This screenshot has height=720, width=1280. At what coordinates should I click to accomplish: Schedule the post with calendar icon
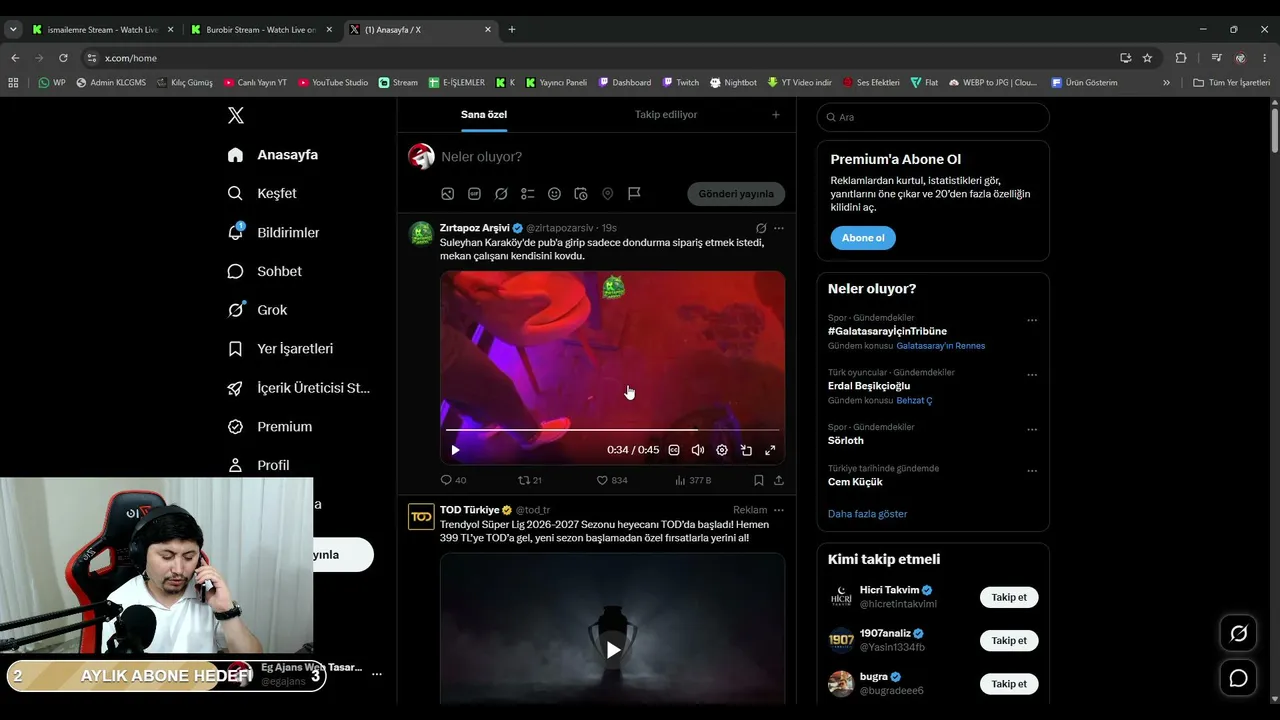coord(581,194)
